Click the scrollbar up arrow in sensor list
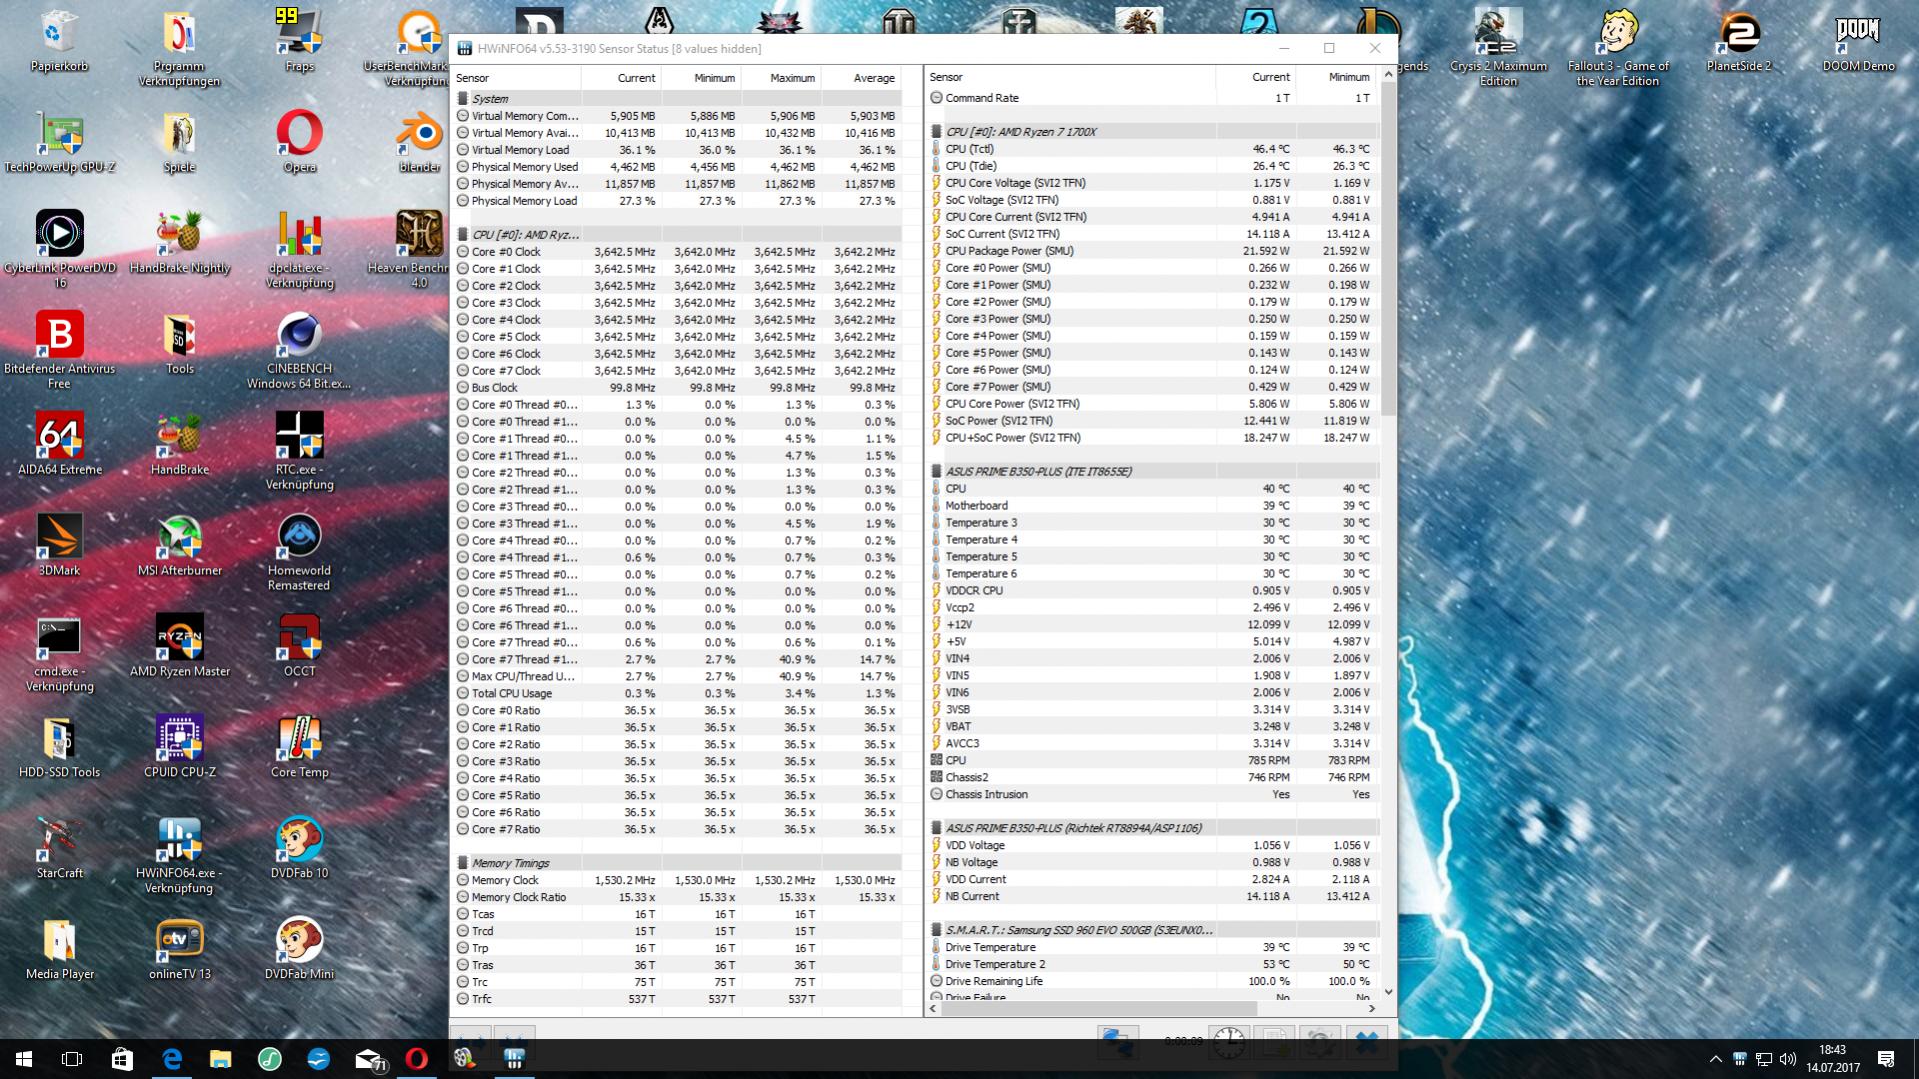1919x1079 pixels. pyautogui.click(x=1388, y=75)
